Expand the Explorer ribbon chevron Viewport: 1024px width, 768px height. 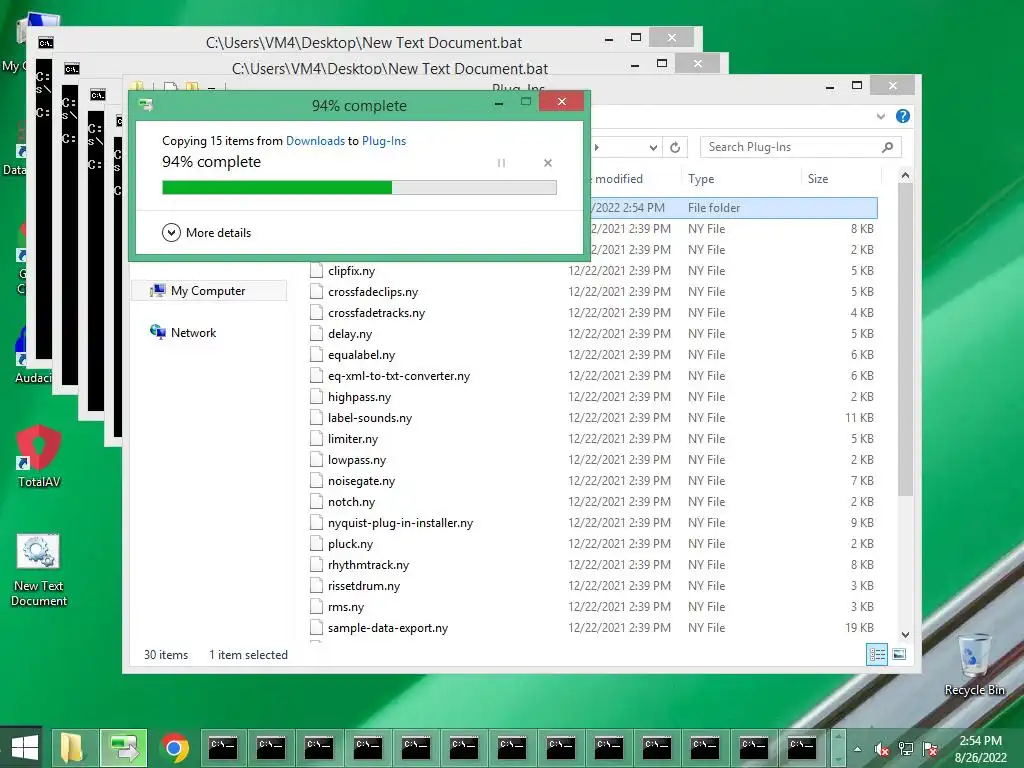point(881,116)
